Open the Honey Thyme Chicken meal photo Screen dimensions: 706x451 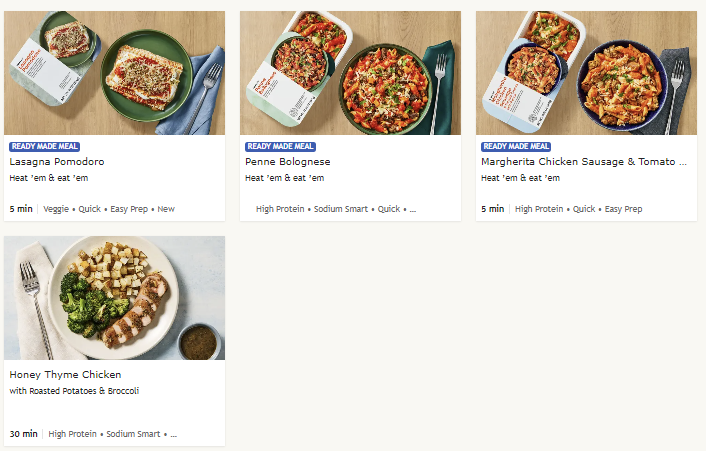pos(114,298)
